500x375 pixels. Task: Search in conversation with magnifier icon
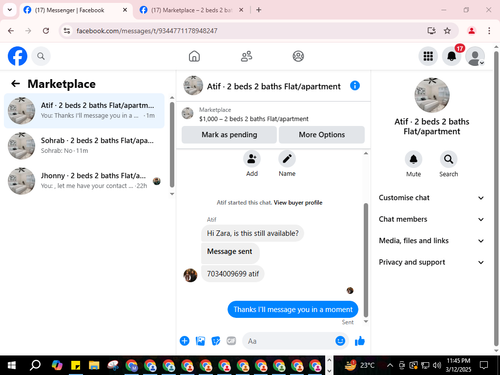tap(448, 159)
